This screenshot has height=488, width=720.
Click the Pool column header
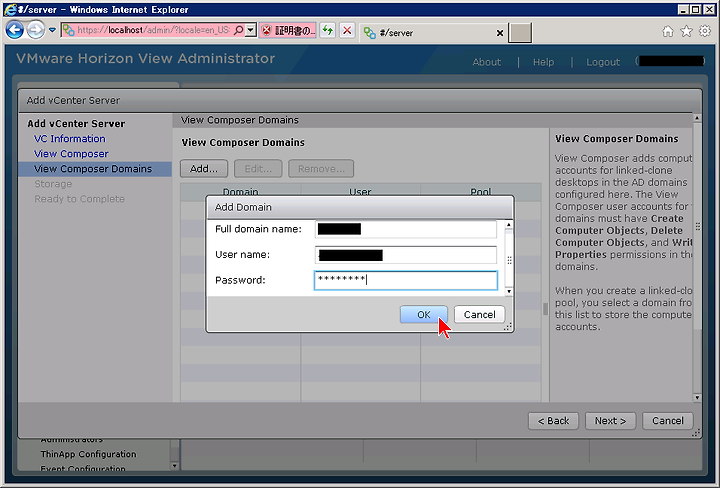coord(481,191)
